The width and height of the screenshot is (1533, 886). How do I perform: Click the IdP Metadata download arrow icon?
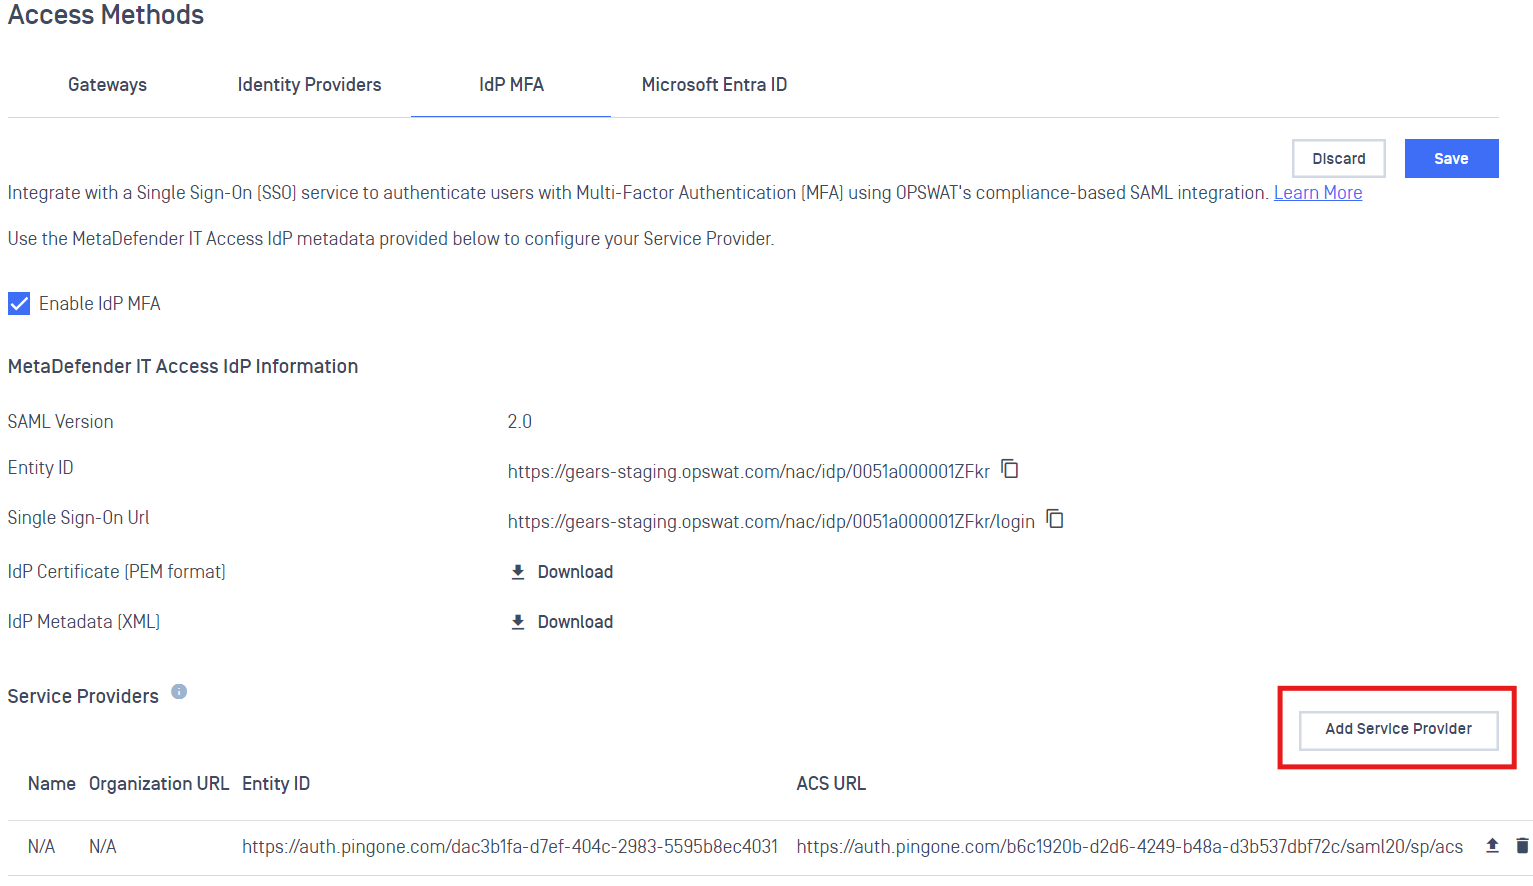(x=518, y=622)
